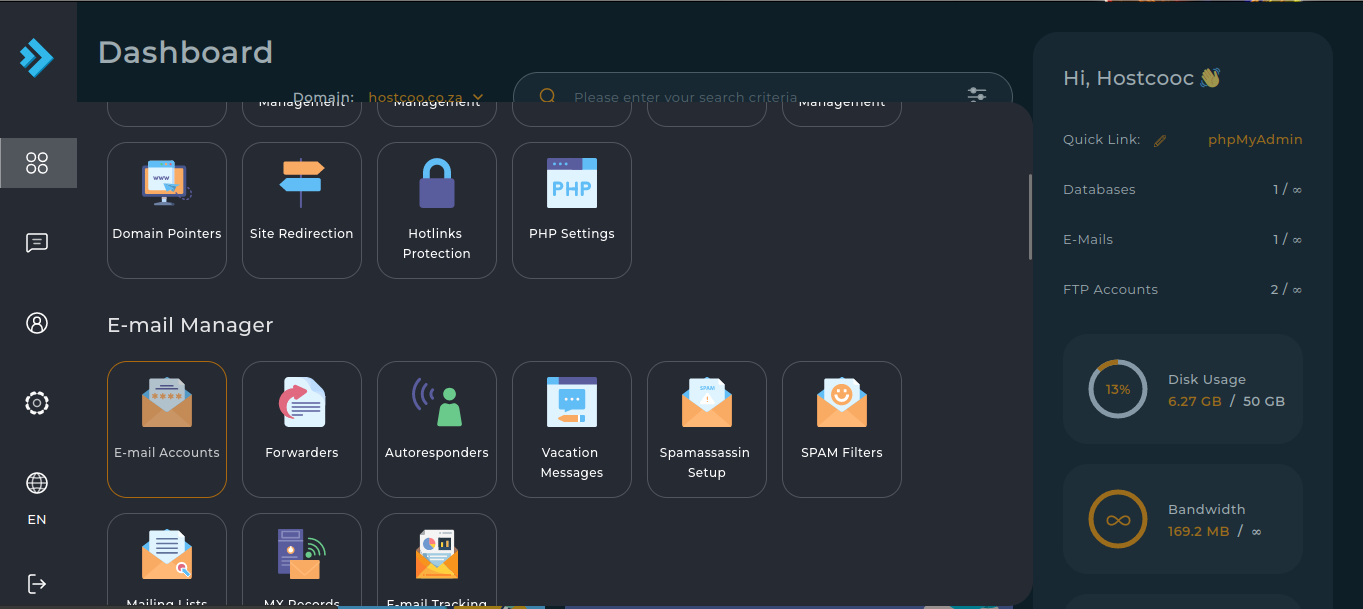Open the search filter options icon

pos(977,96)
